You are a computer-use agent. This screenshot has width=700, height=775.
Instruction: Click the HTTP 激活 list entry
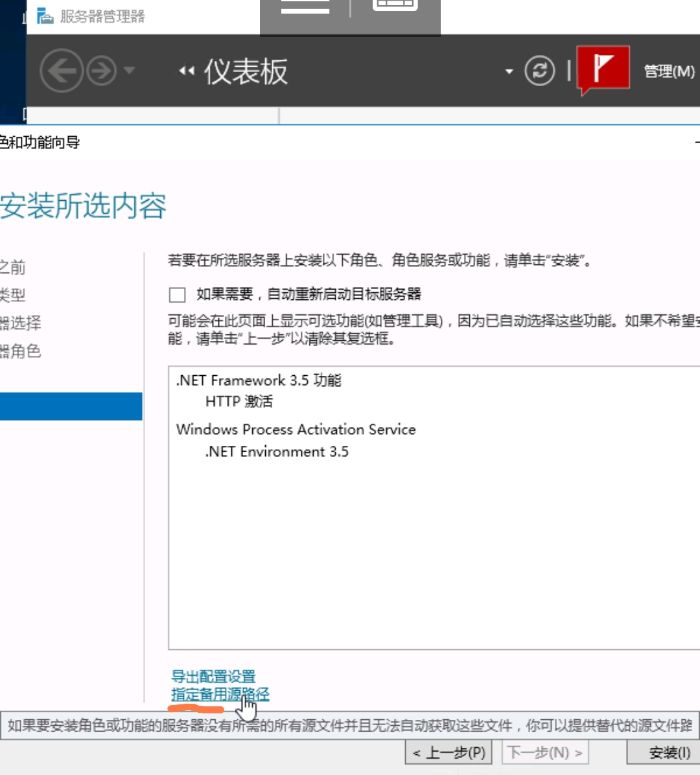(x=239, y=401)
